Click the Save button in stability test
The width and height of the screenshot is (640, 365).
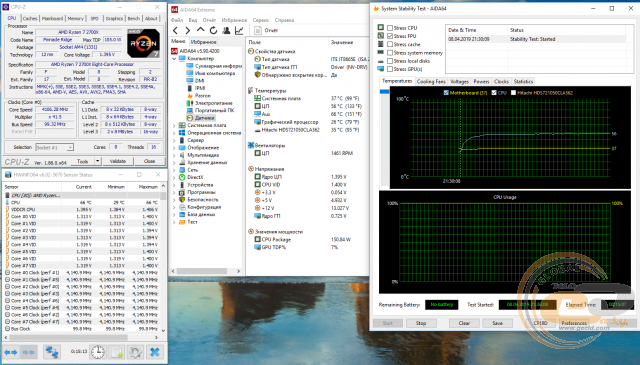[x=498, y=323]
